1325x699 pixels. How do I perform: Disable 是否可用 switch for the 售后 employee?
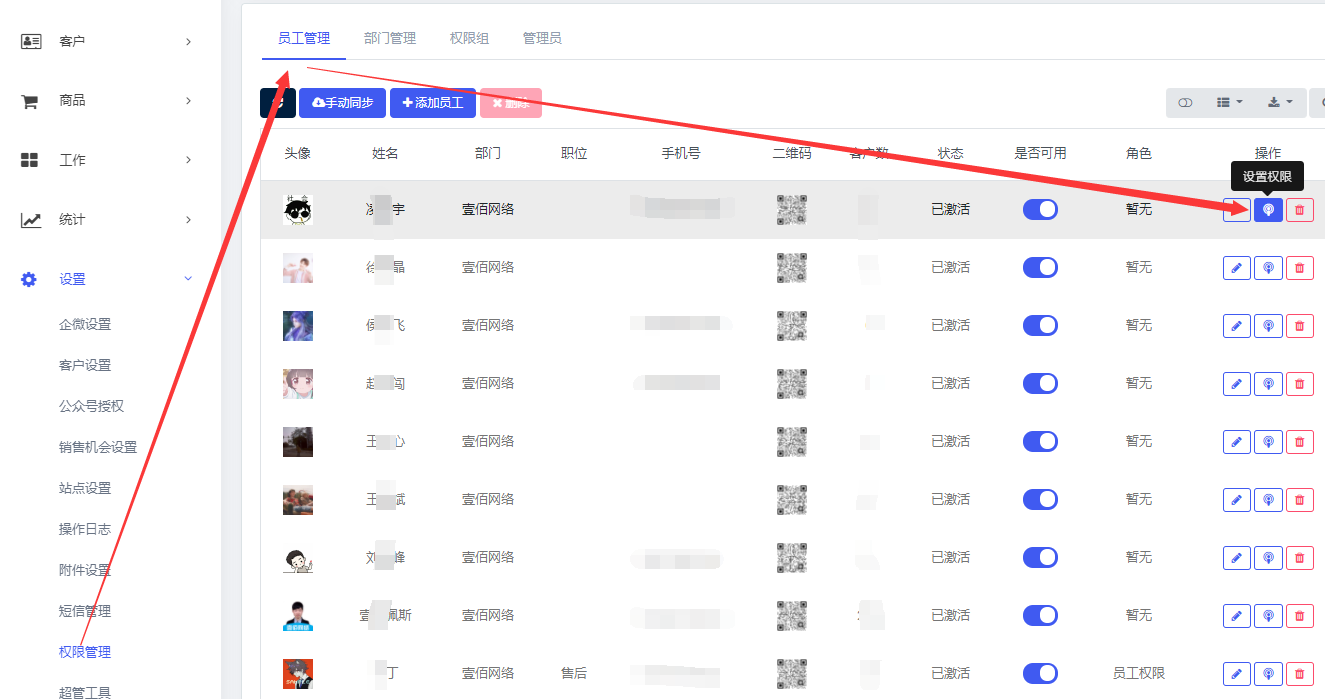(1040, 674)
